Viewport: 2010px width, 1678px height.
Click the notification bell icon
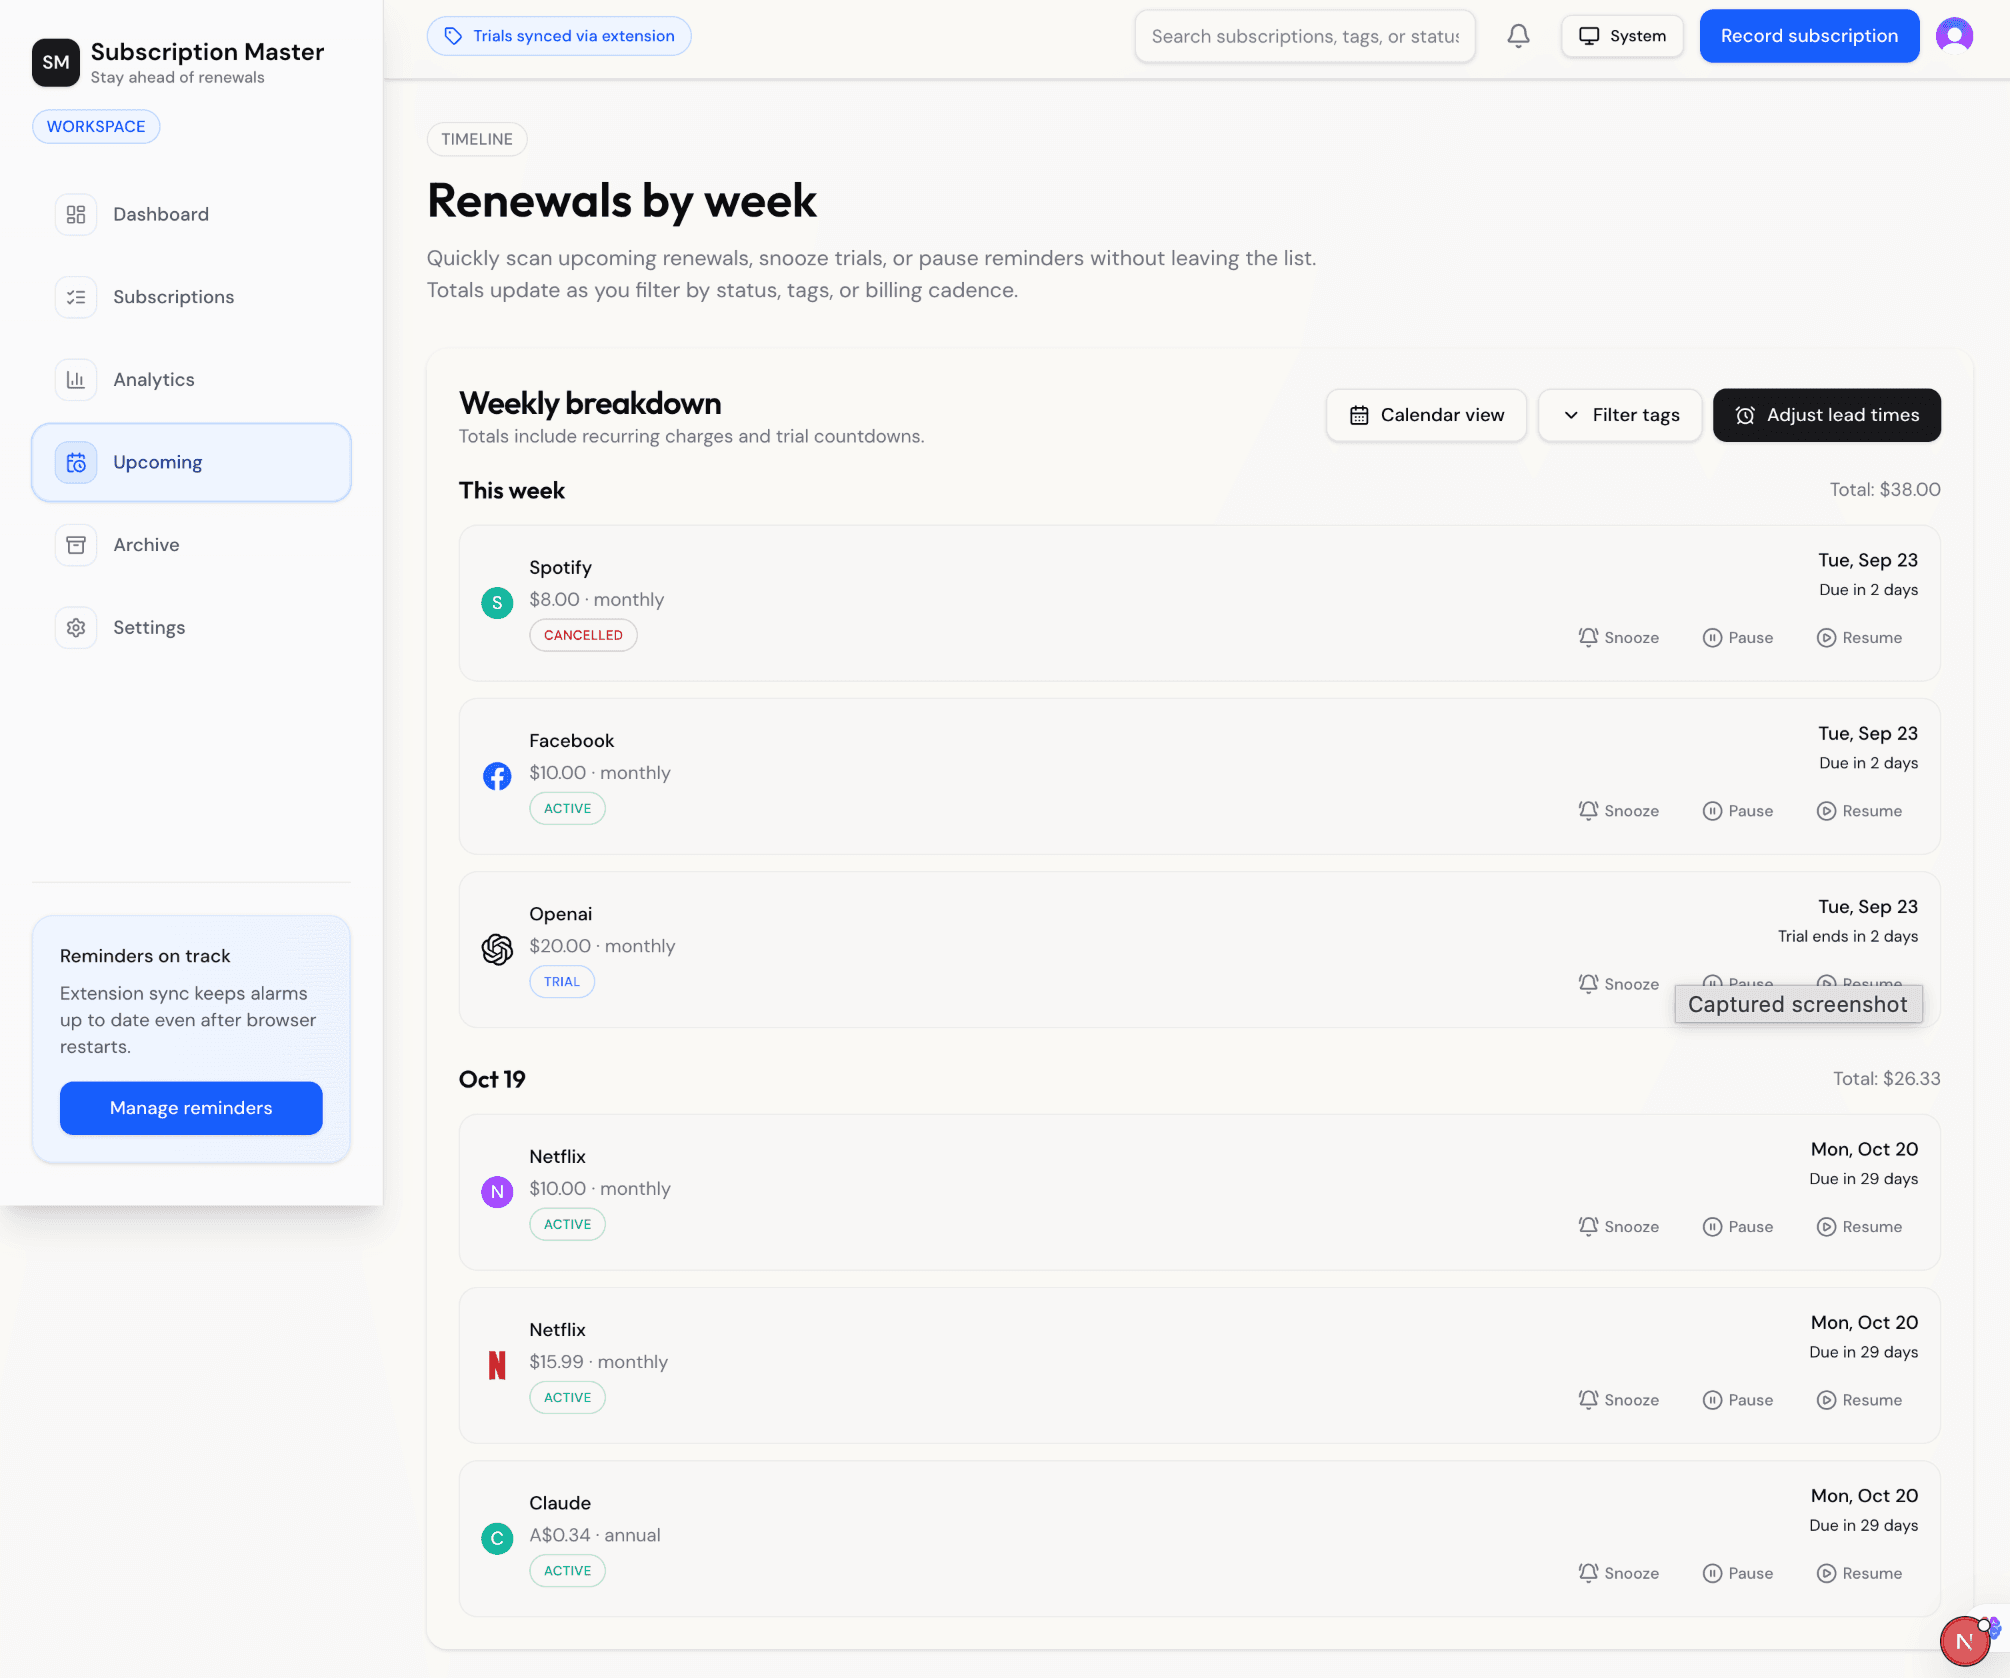[x=1518, y=36]
